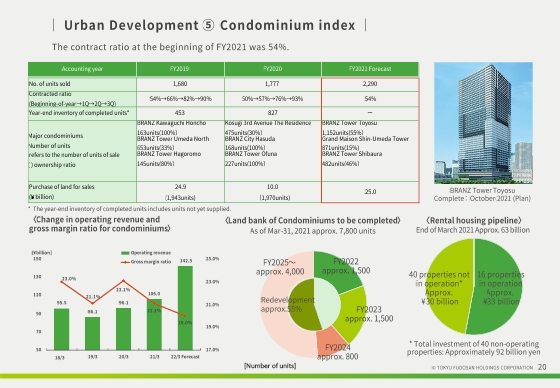Click the 'Redevelopment approx. 55%' label
The width and height of the screenshot is (560, 388).
(x=288, y=304)
